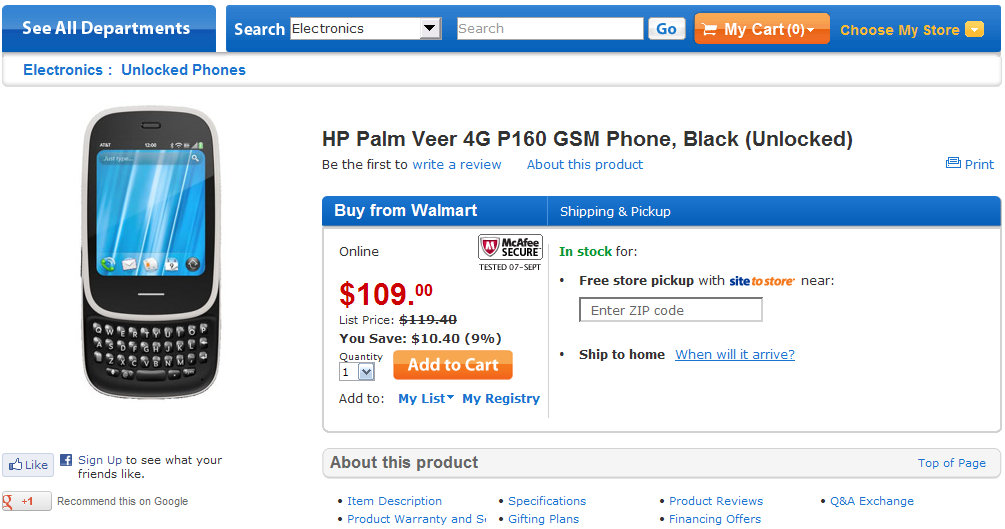Viewport: 1005px width, 529px height.
Task: Click the Enter ZIP code field
Action: pos(670,310)
